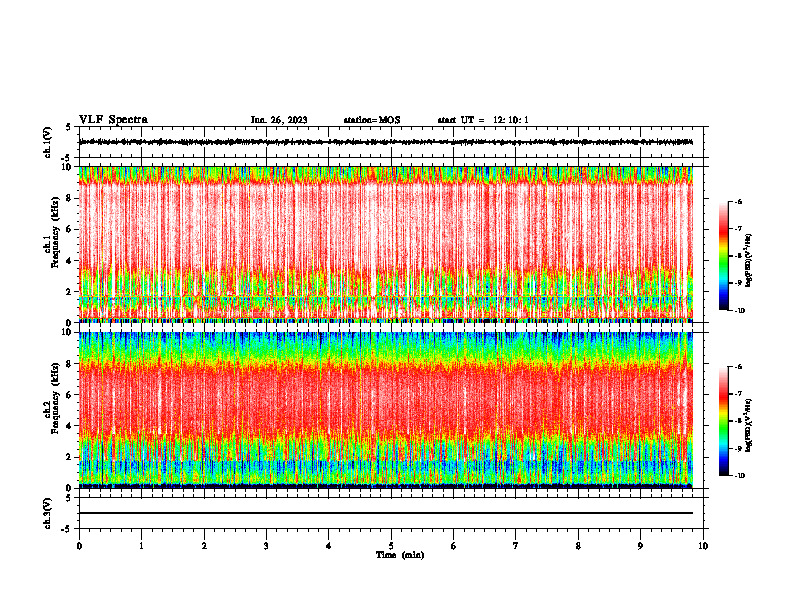The height and width of the screenshot is (612, 792).
Task: Click the ch.2 spectrogram color scale bar
Action: [724, 421]
